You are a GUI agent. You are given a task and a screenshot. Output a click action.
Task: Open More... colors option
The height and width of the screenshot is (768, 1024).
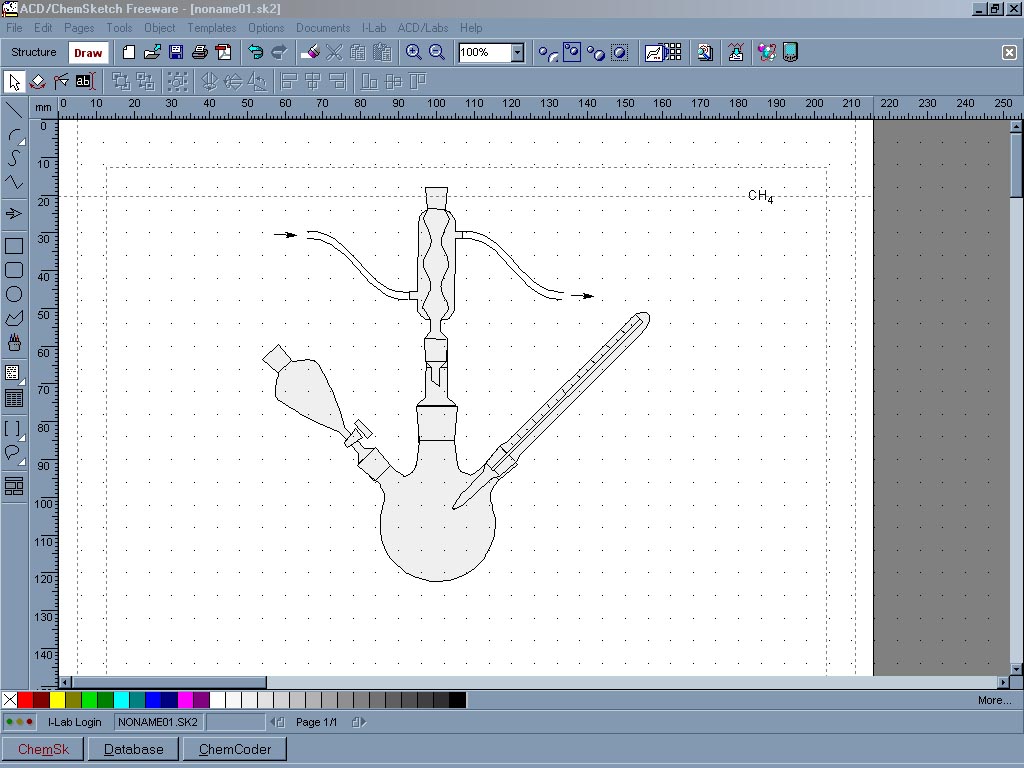994,700
